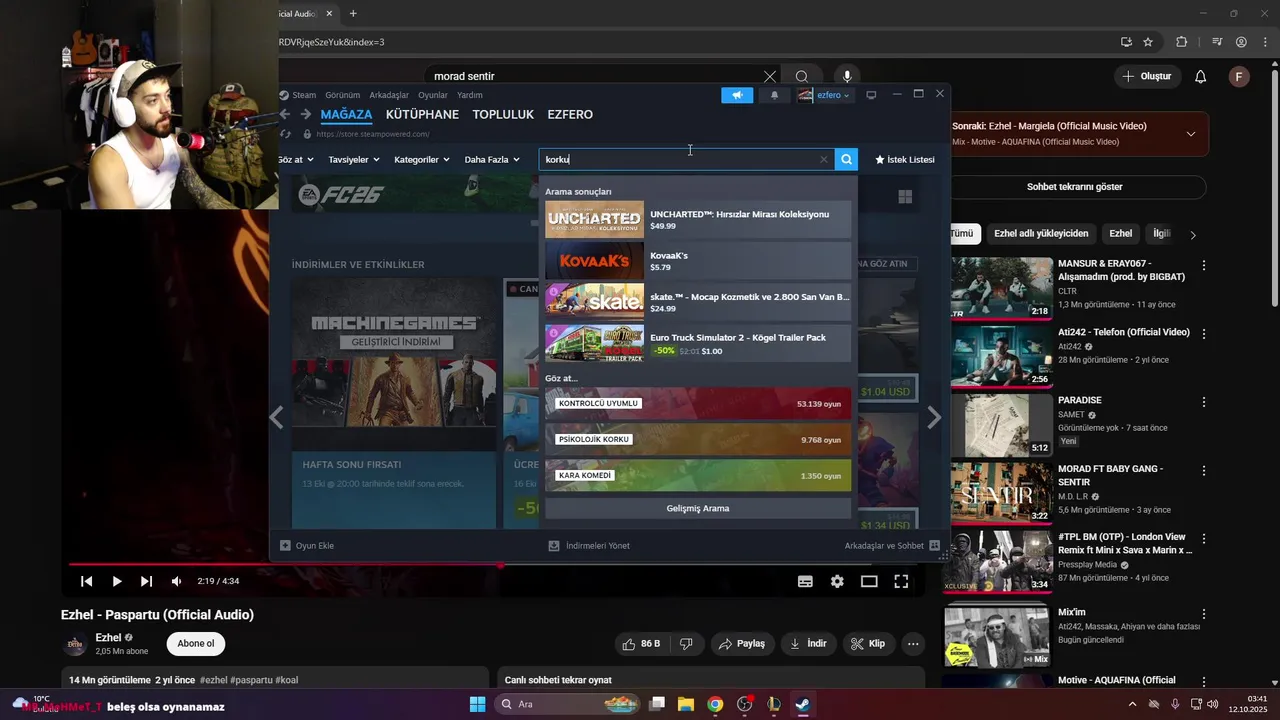1280x720 pixels.
Task: Open the Göz at dropdown in Steam
Action: [x=296, y=159]
